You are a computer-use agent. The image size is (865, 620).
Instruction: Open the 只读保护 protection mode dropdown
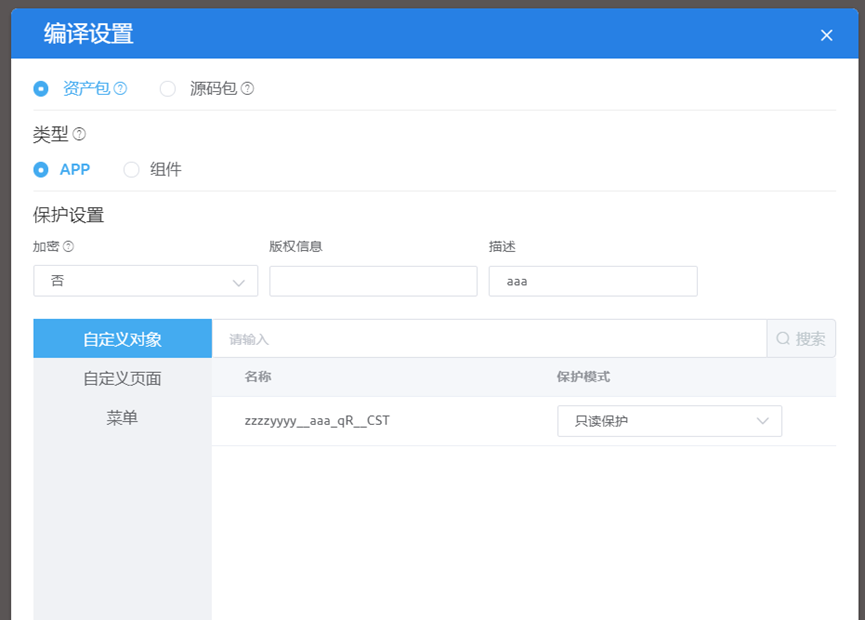coord(669,421)
